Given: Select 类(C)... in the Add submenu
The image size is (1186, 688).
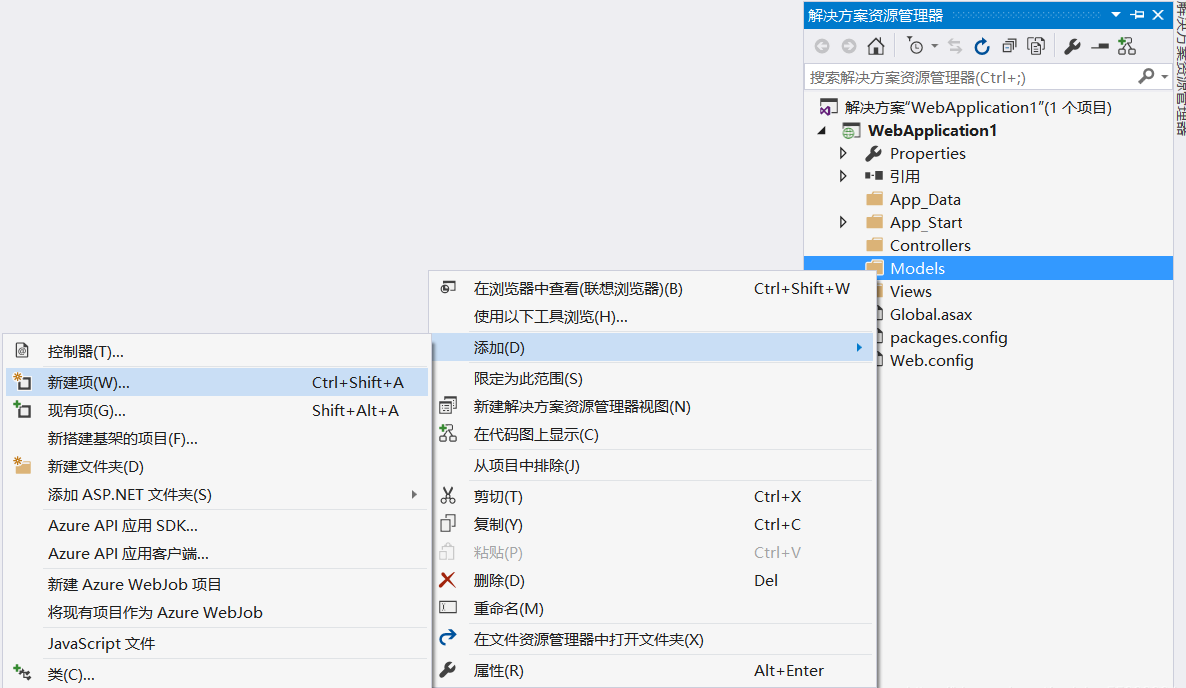Looking at the screenshot, I should (x=71, y=675).
